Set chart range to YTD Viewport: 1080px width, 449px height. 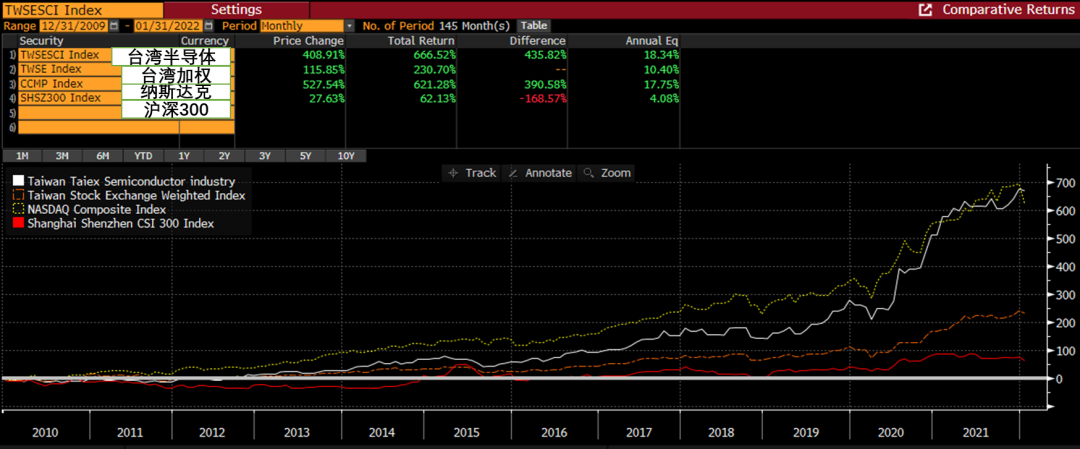tap(143, 156)
